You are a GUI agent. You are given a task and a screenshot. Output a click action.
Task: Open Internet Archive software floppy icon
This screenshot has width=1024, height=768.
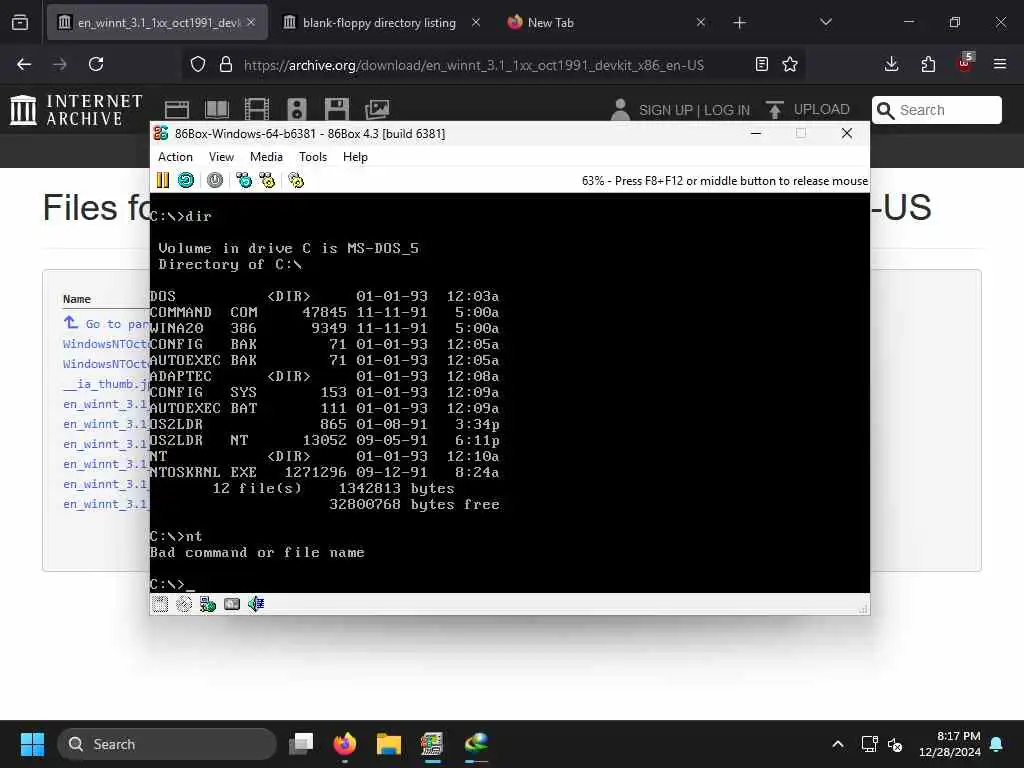(337, 110)
